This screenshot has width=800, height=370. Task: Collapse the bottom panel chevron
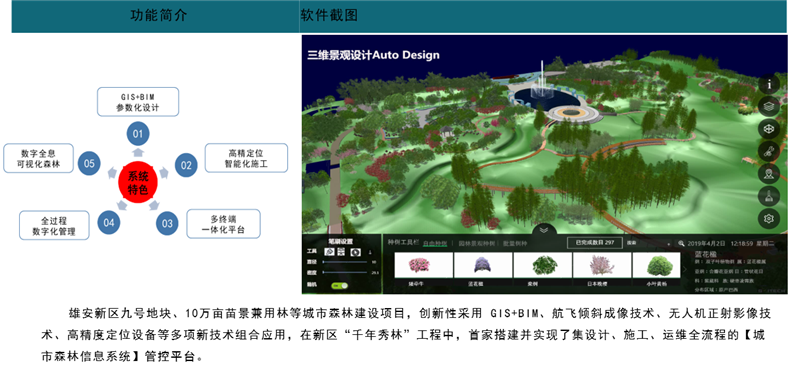point(544,231)
